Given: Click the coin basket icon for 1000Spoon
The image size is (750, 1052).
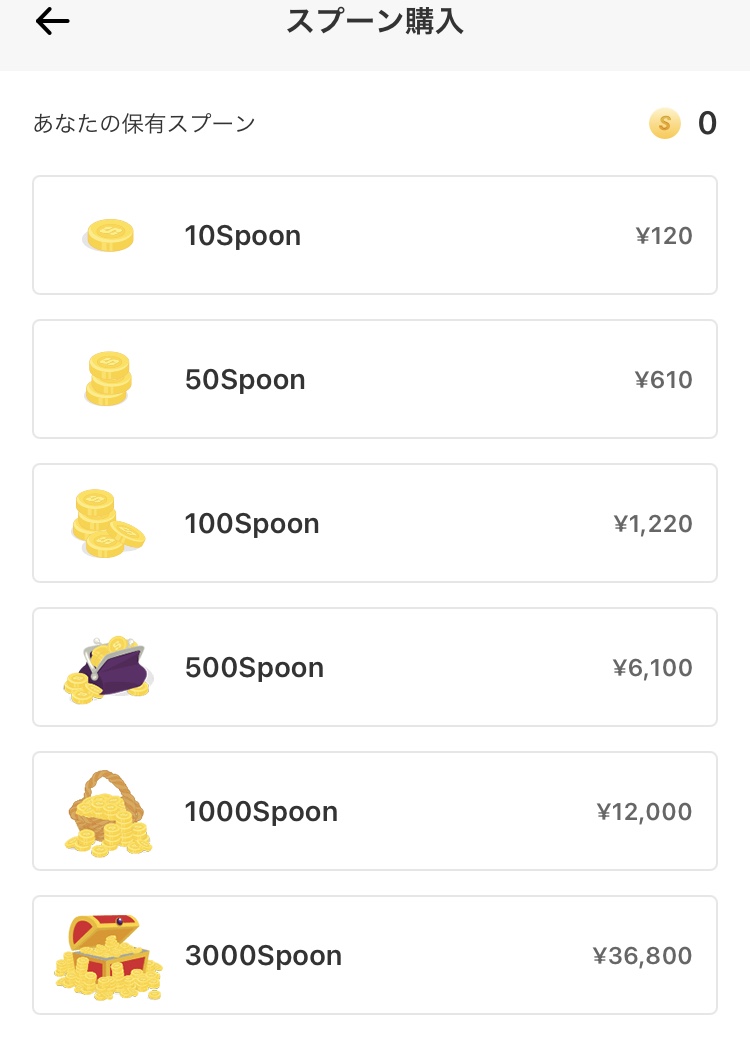Looking at the screenshot, I should [x=108, y=812].
